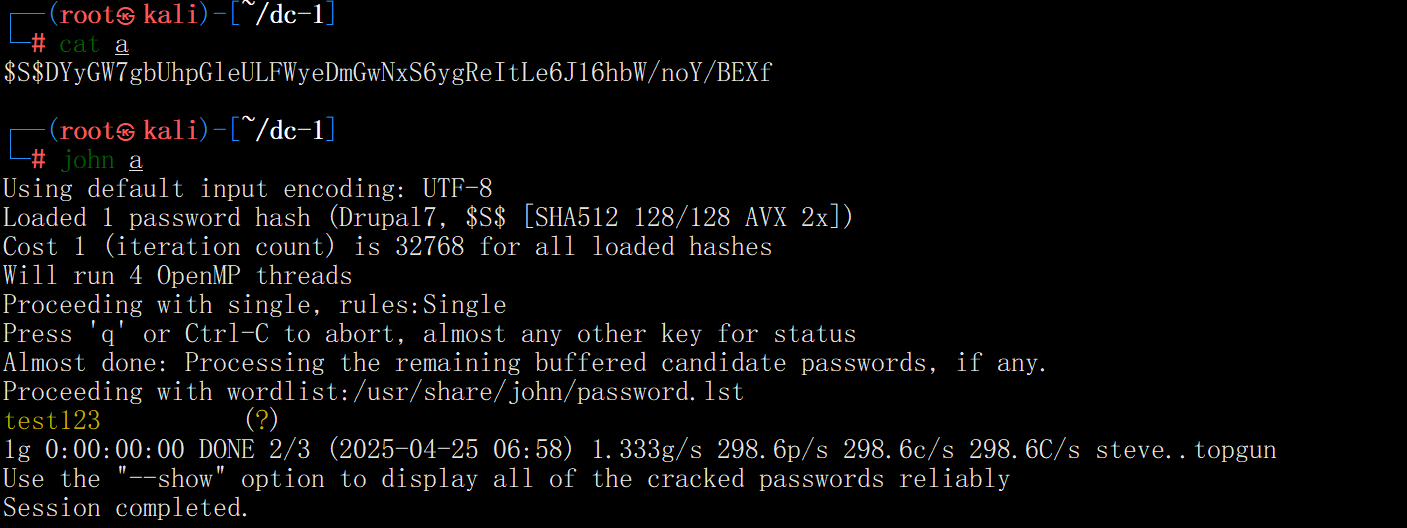The width and height of the screenshot is (1407, 528).
Task: Click the green 'john' command text
Action: (x=87, y=160)
